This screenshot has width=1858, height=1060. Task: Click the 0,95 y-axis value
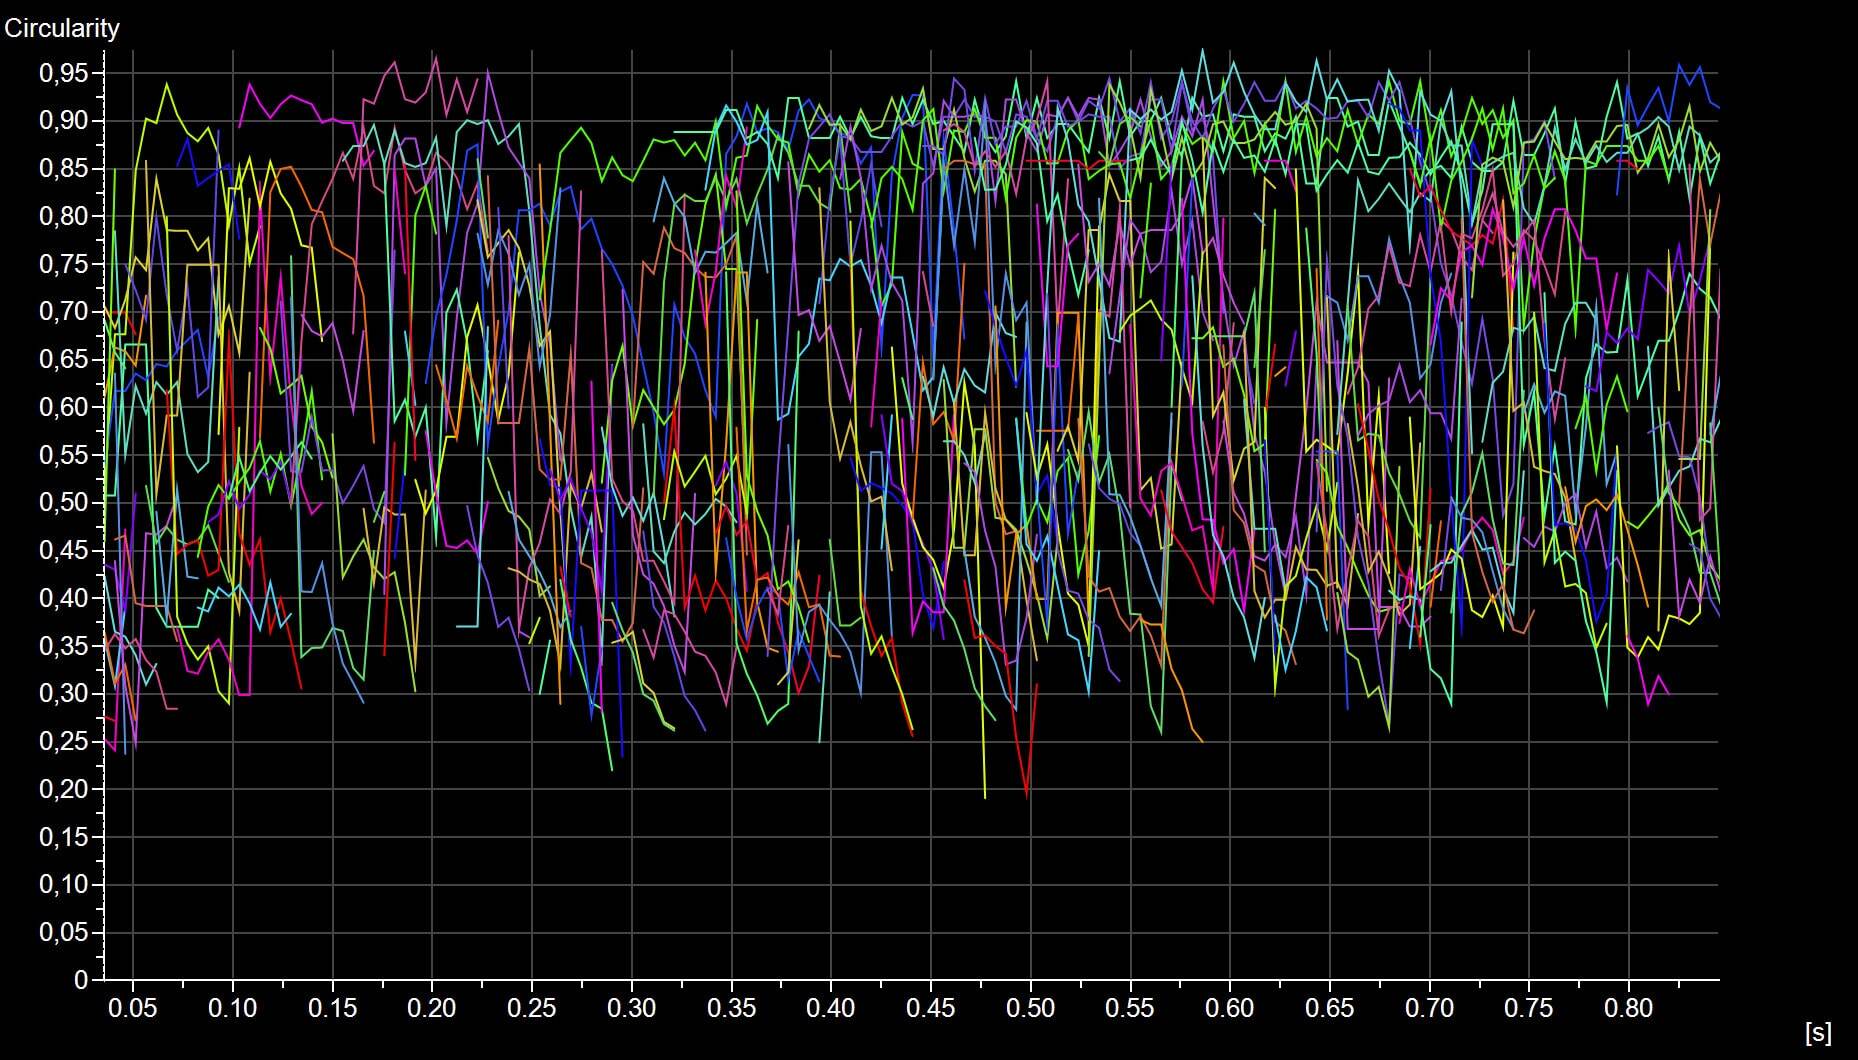coord(64,73)
